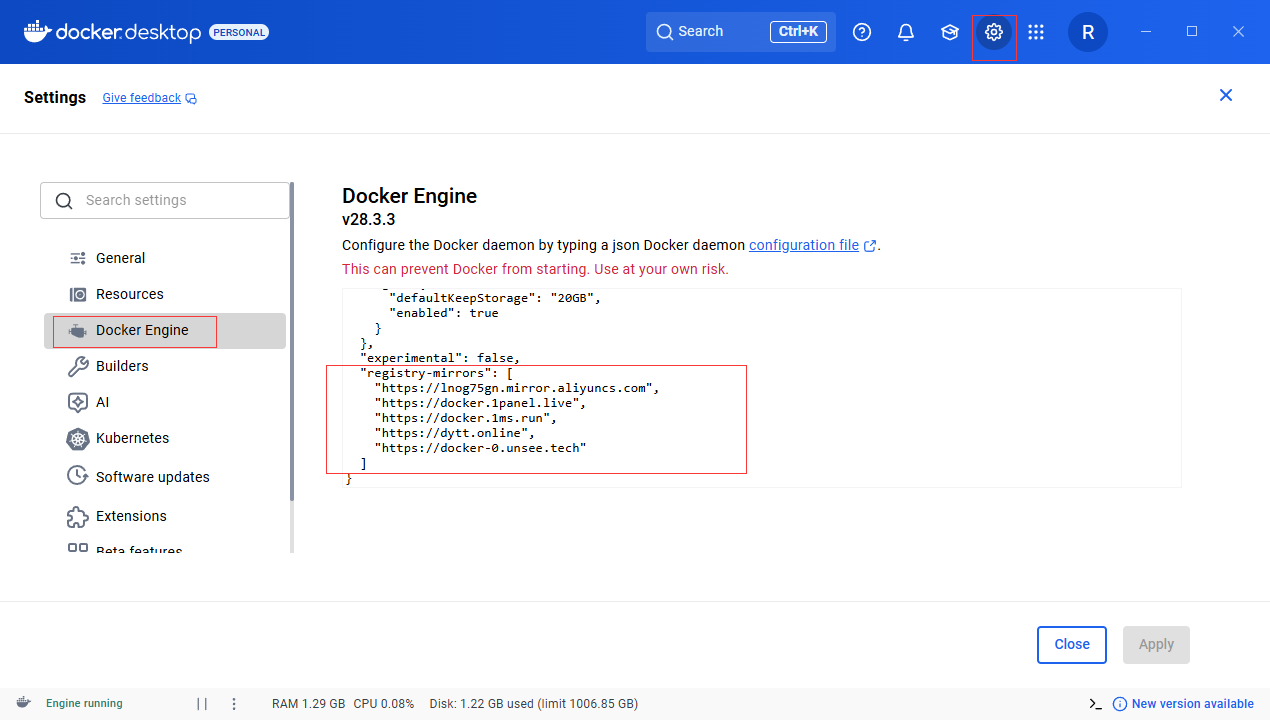
Task: Open the terminal icon in status bar
Action: tap(1096, 704)
